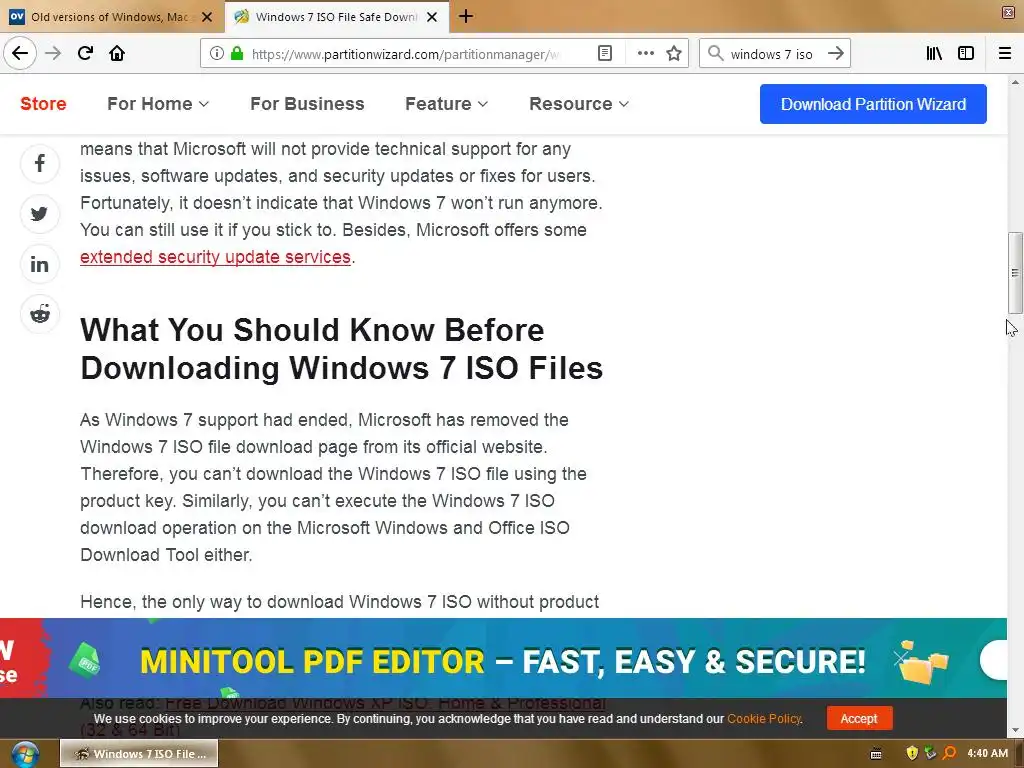Share article on LinkedIn

40,264
